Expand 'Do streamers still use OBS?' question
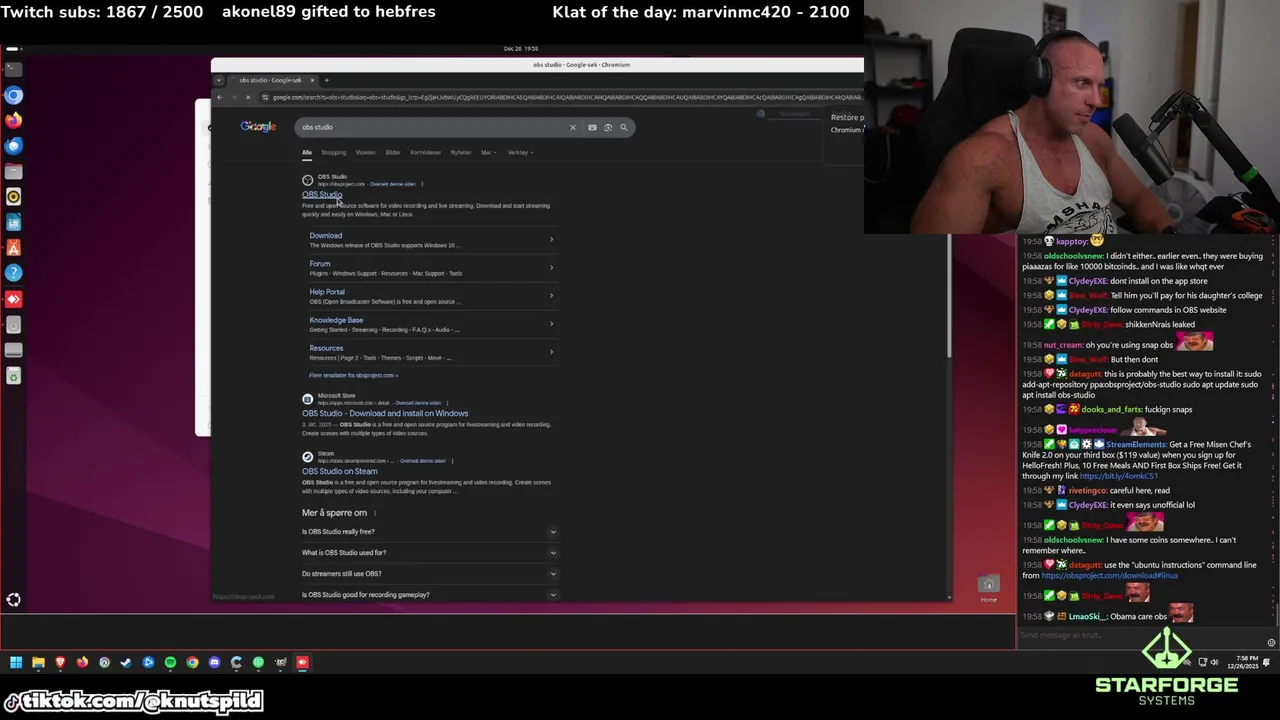Screen dimensions: 1280x720 click(x=429, y=574)
